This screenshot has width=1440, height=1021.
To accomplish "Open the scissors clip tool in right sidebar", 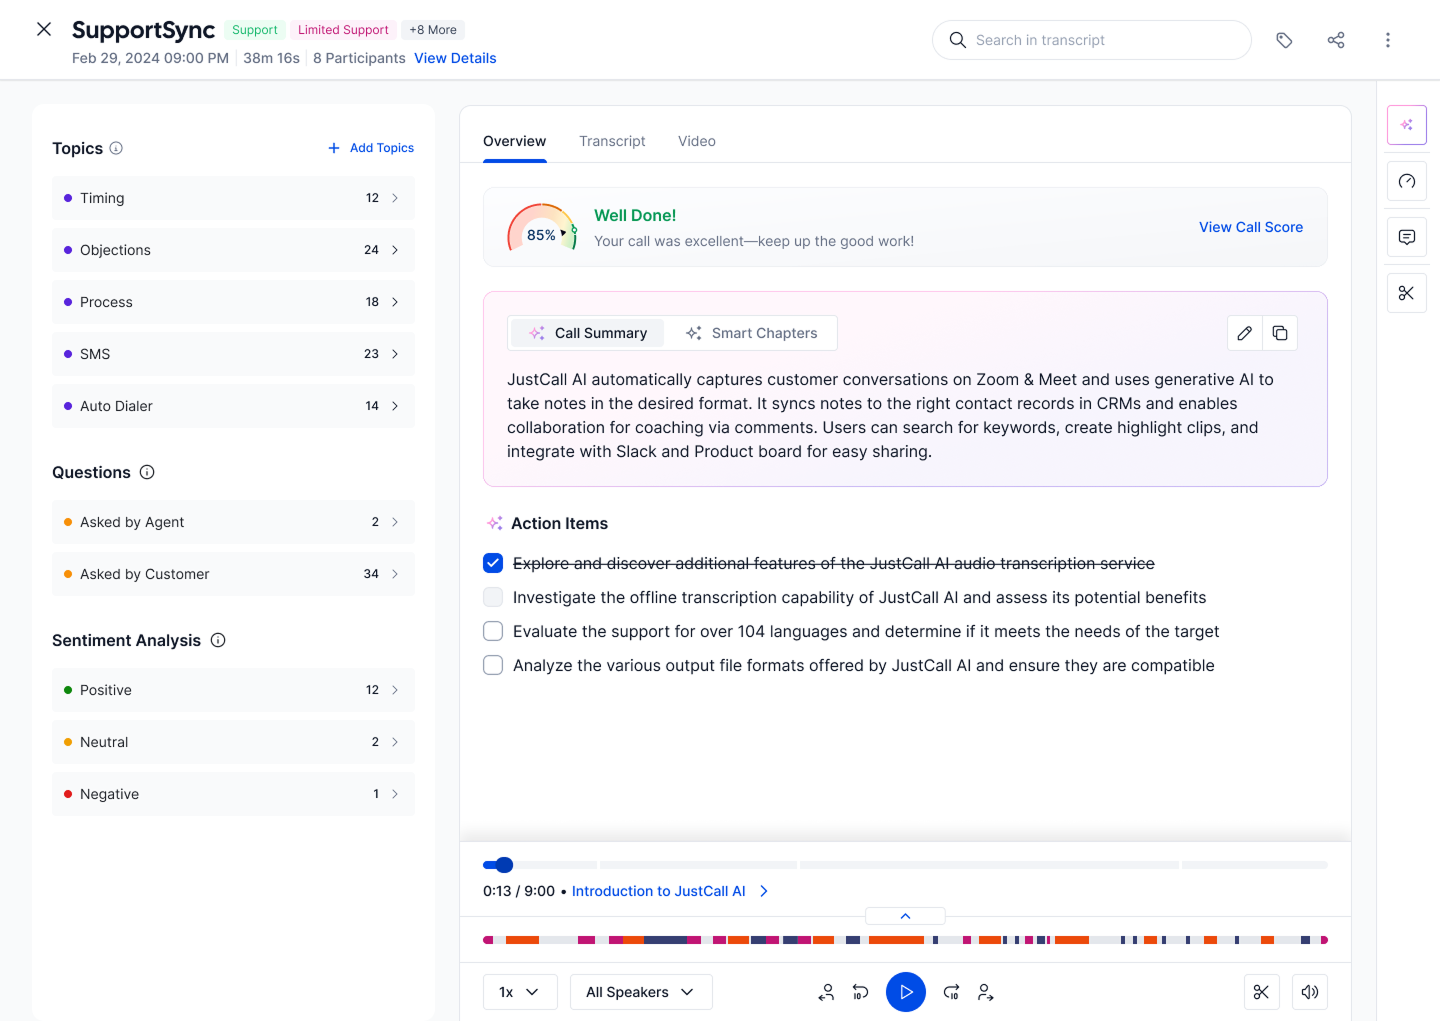I will pyautogui.click(x=1406, y=293).
